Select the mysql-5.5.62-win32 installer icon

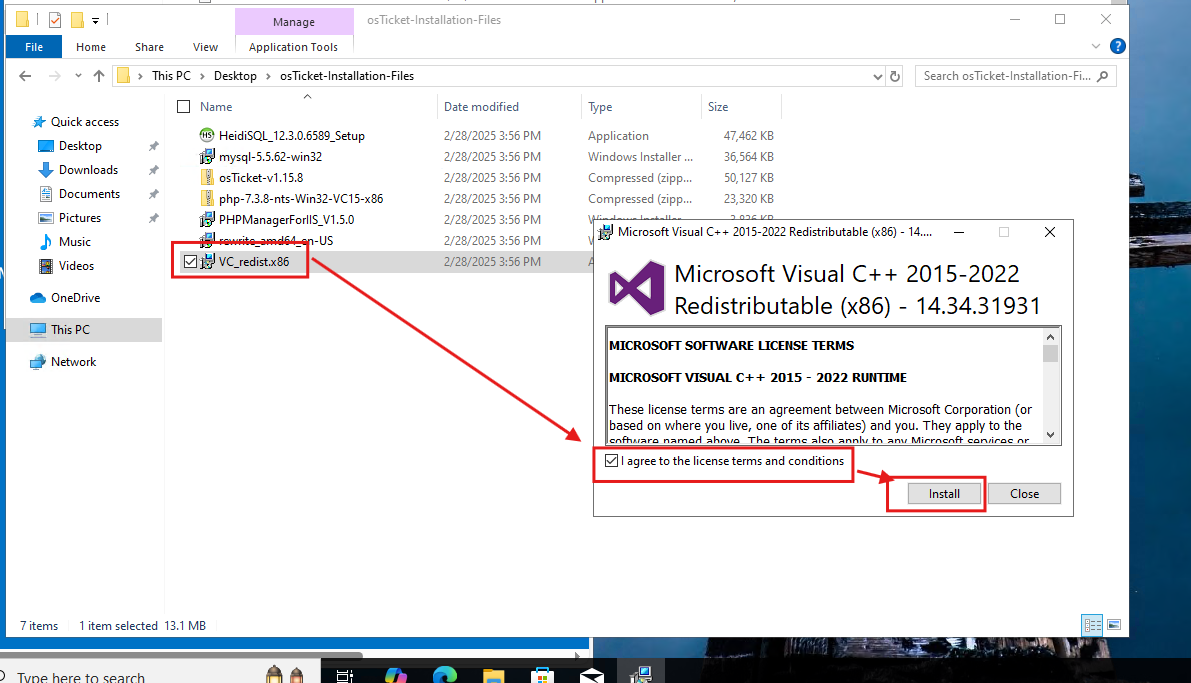pos(207,157)
